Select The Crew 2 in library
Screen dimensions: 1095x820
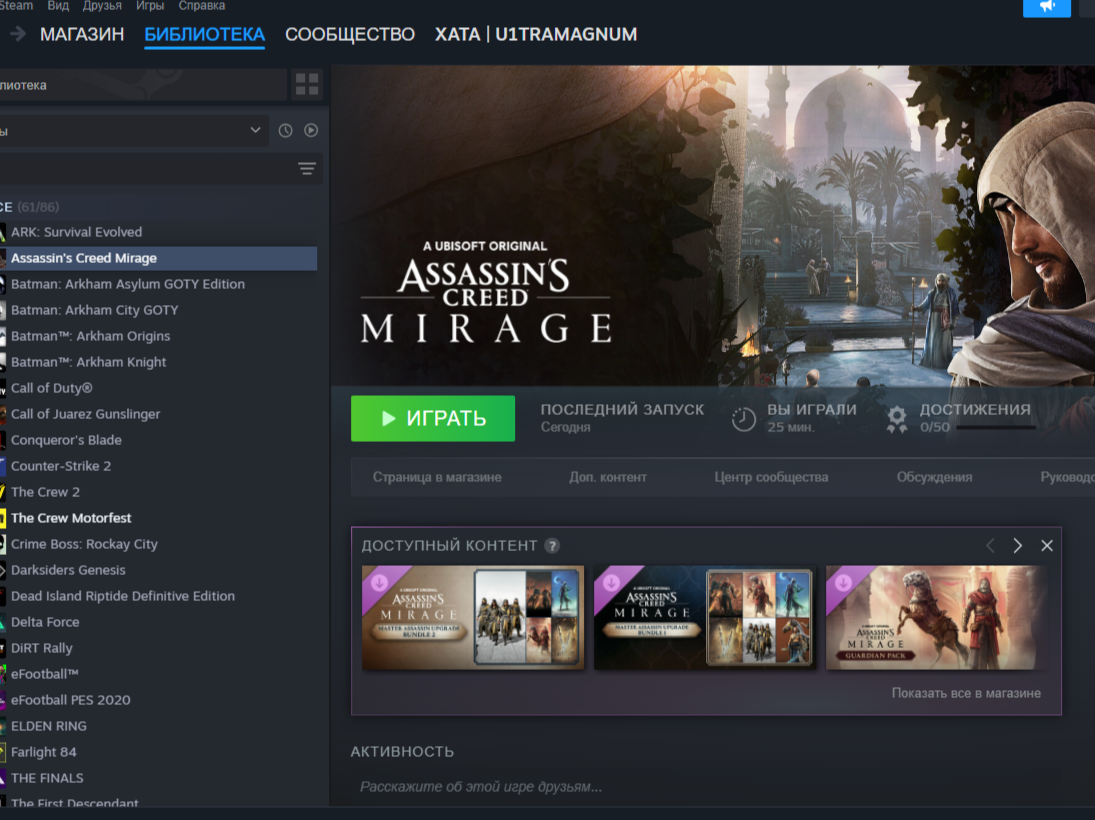(x=159, y=492)
